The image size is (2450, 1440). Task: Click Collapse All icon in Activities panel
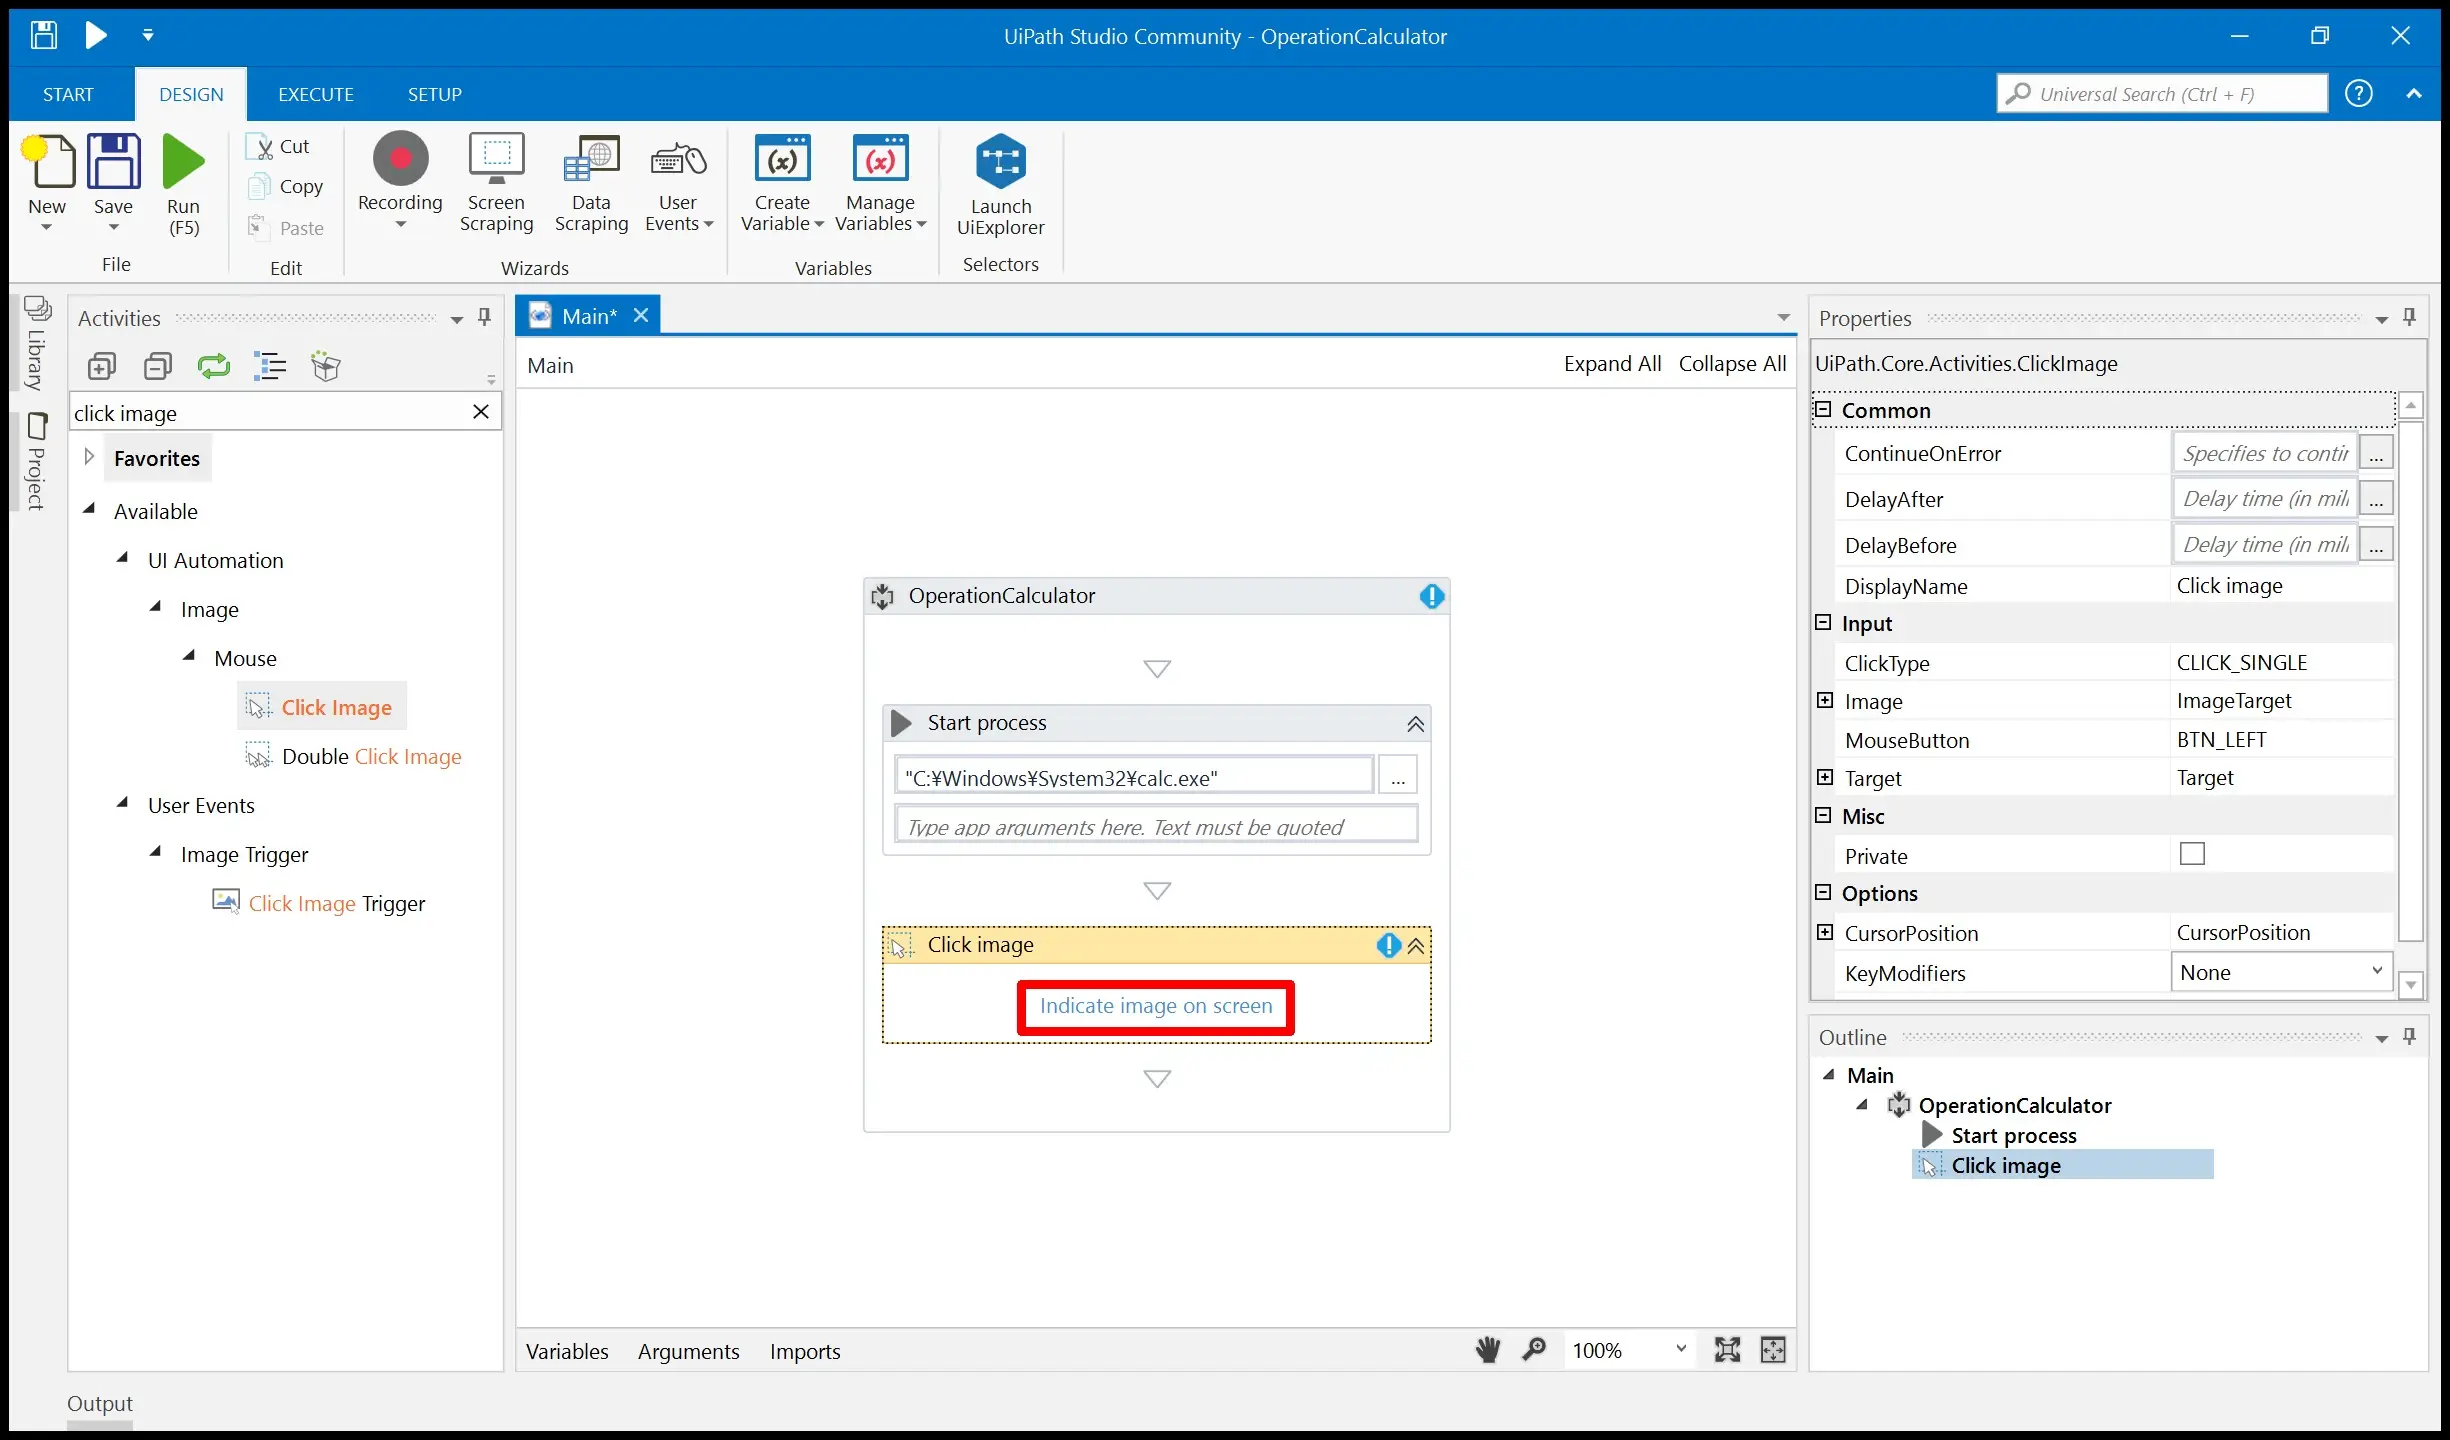point(158,366)
